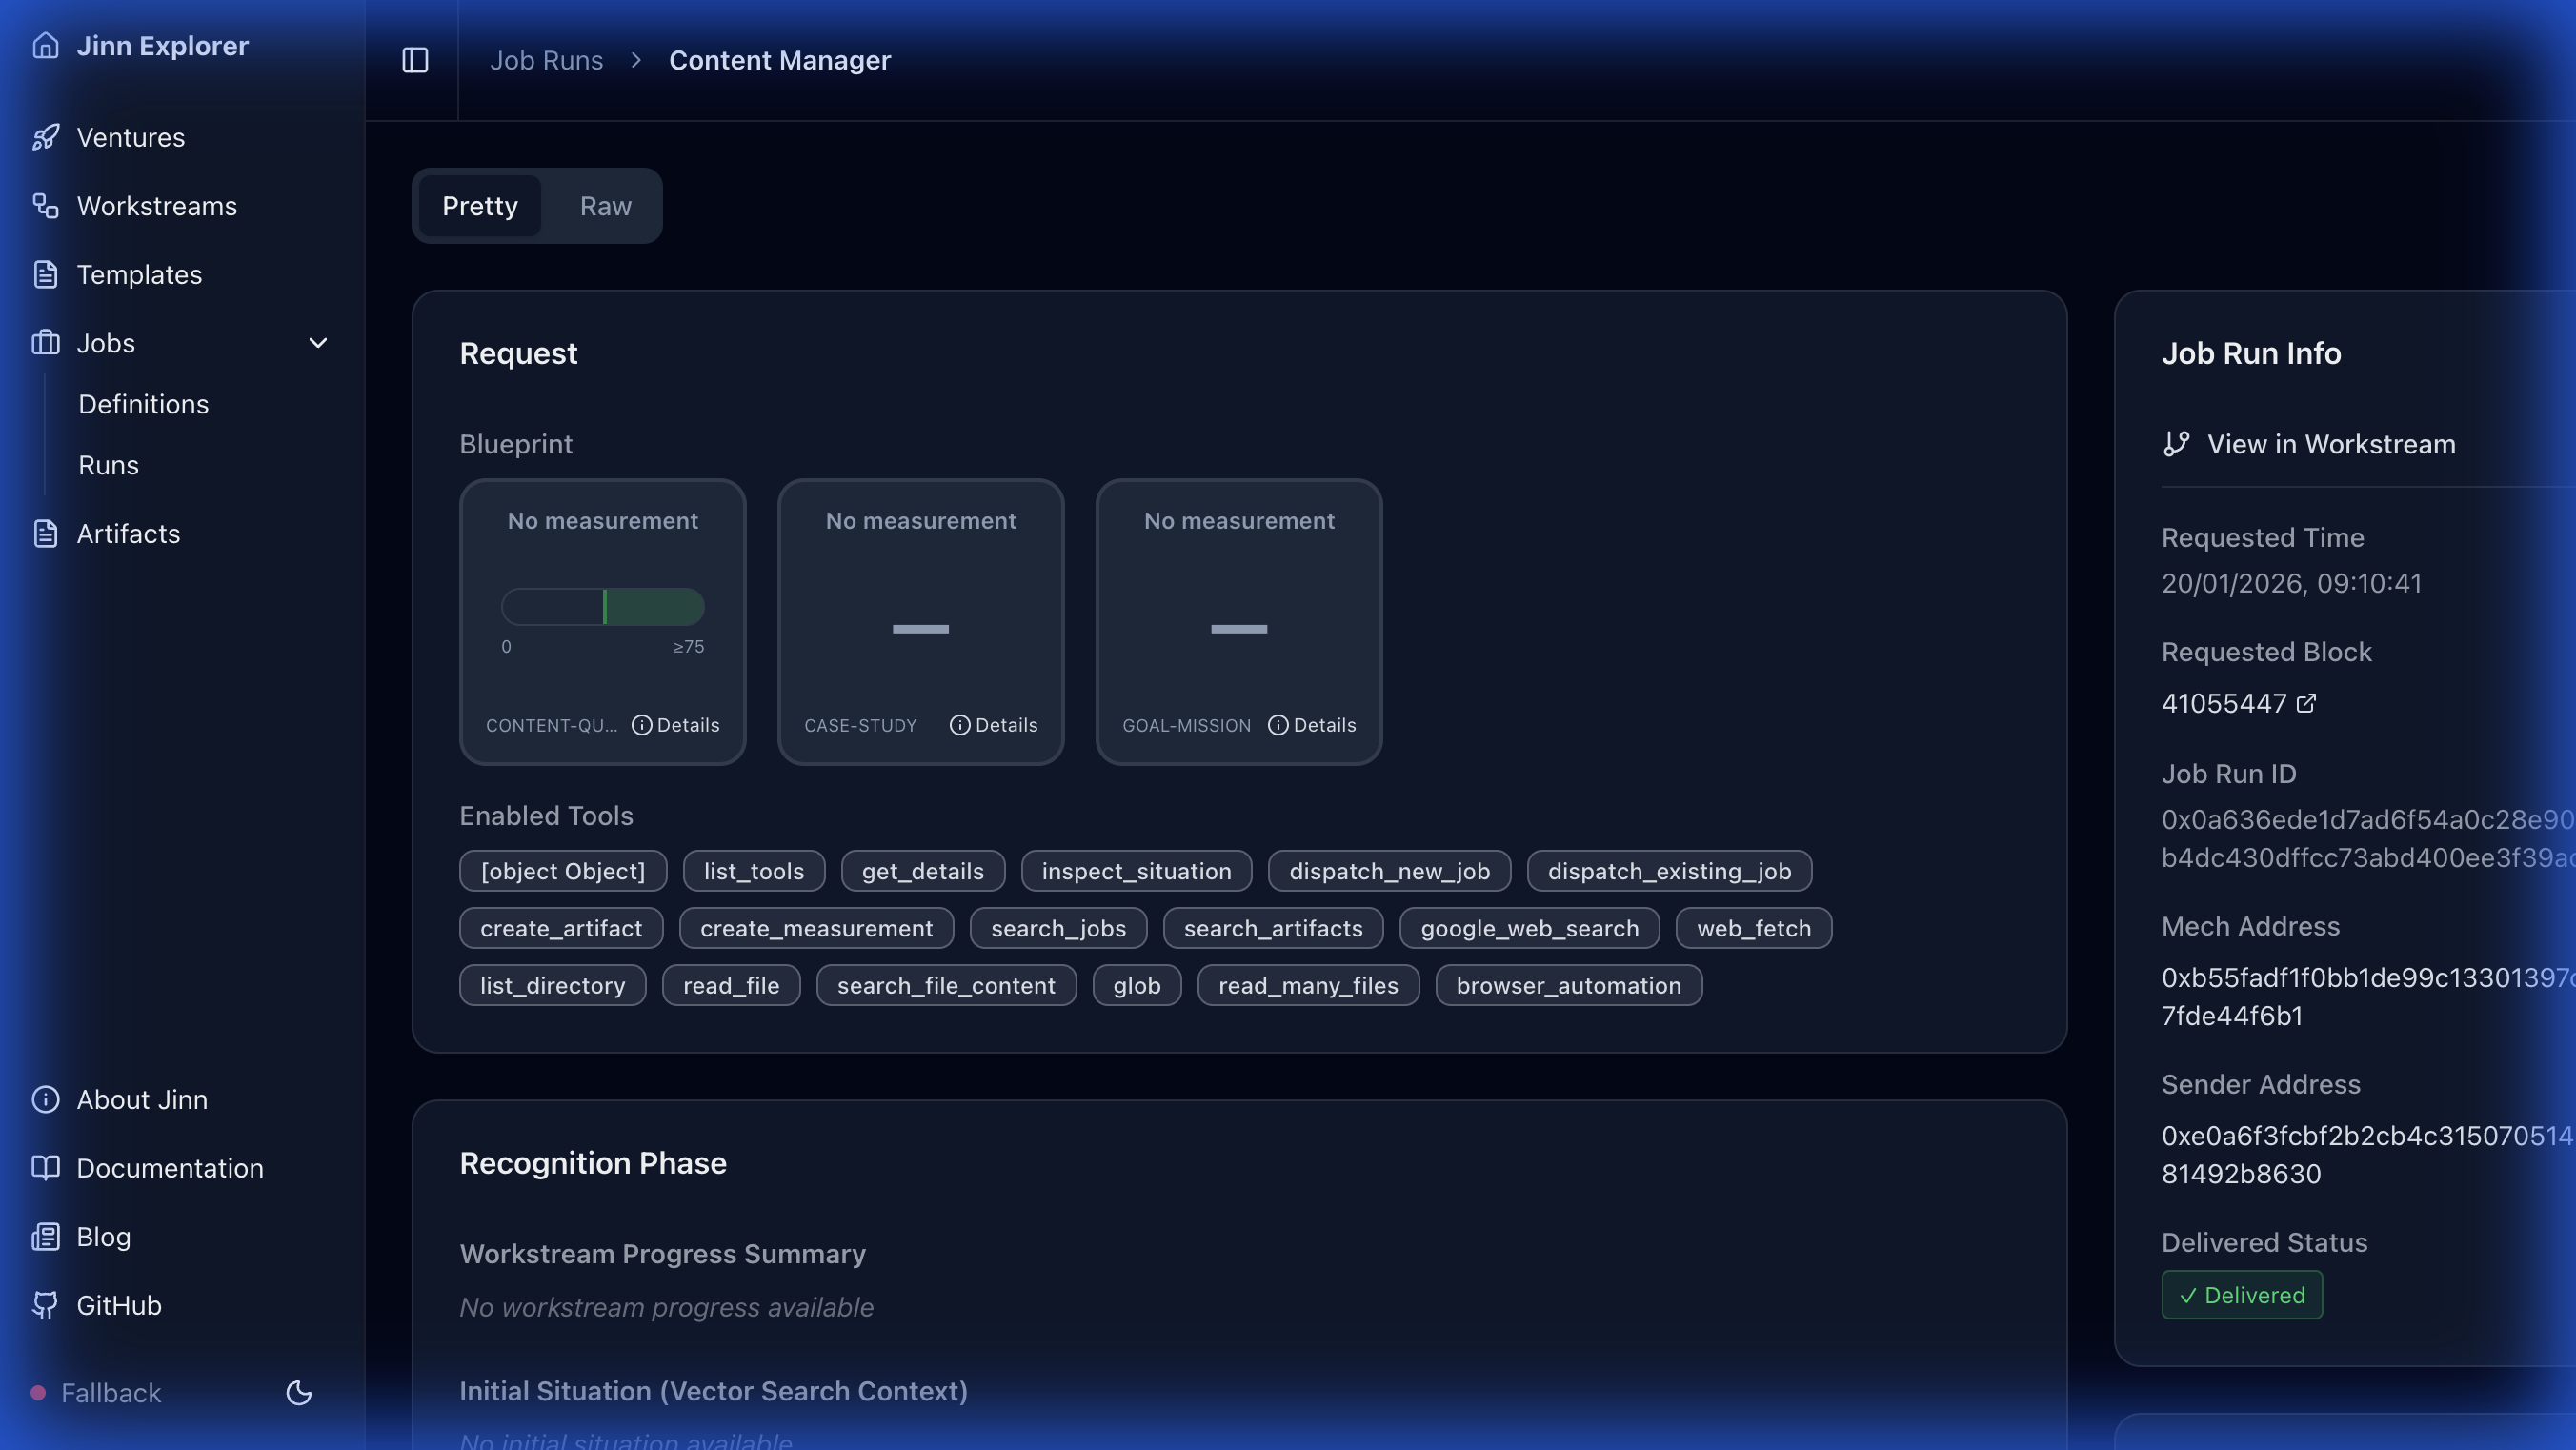
Task: Click the content quality measurement bar
Action: pyautogui.click(x=603, y=607)
